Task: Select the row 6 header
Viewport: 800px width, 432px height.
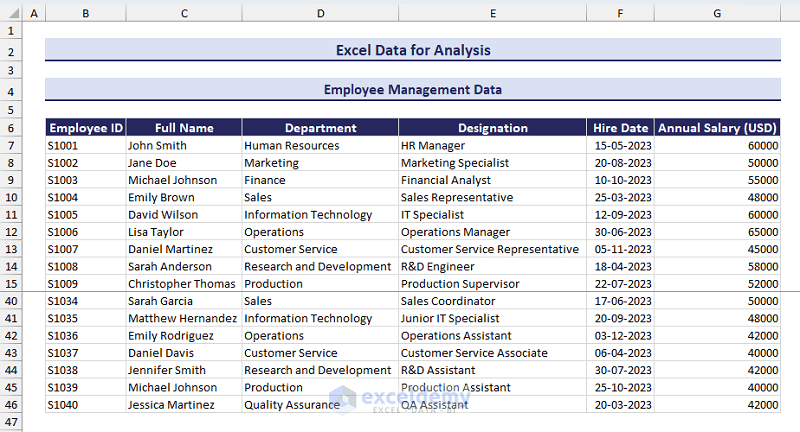Action: [x=11, y=128]
